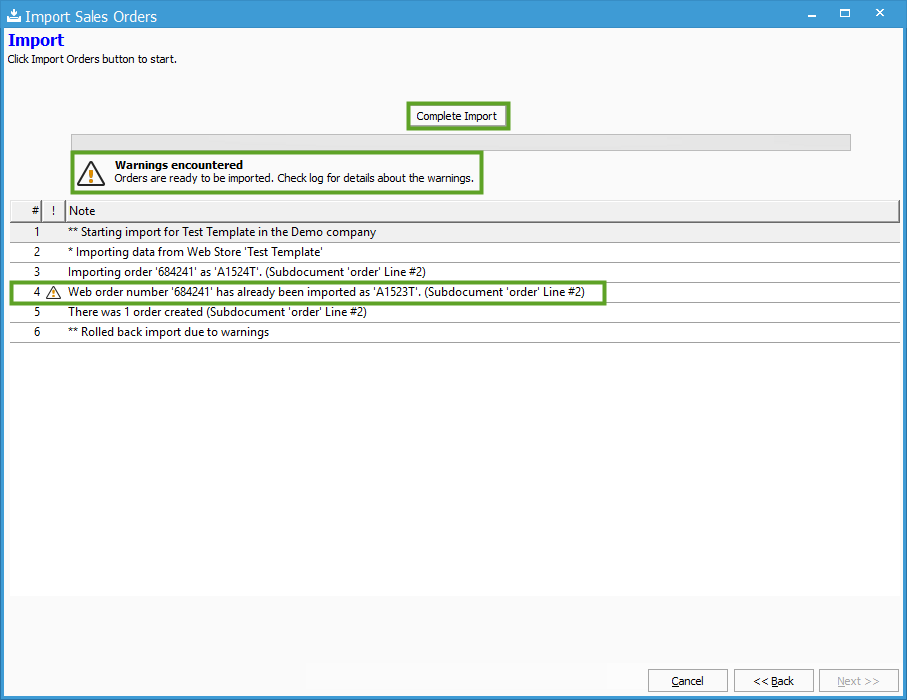The image size is (907, 700).
Task: Minimize the Import Sales Orders window
Action: coord(812,14)
